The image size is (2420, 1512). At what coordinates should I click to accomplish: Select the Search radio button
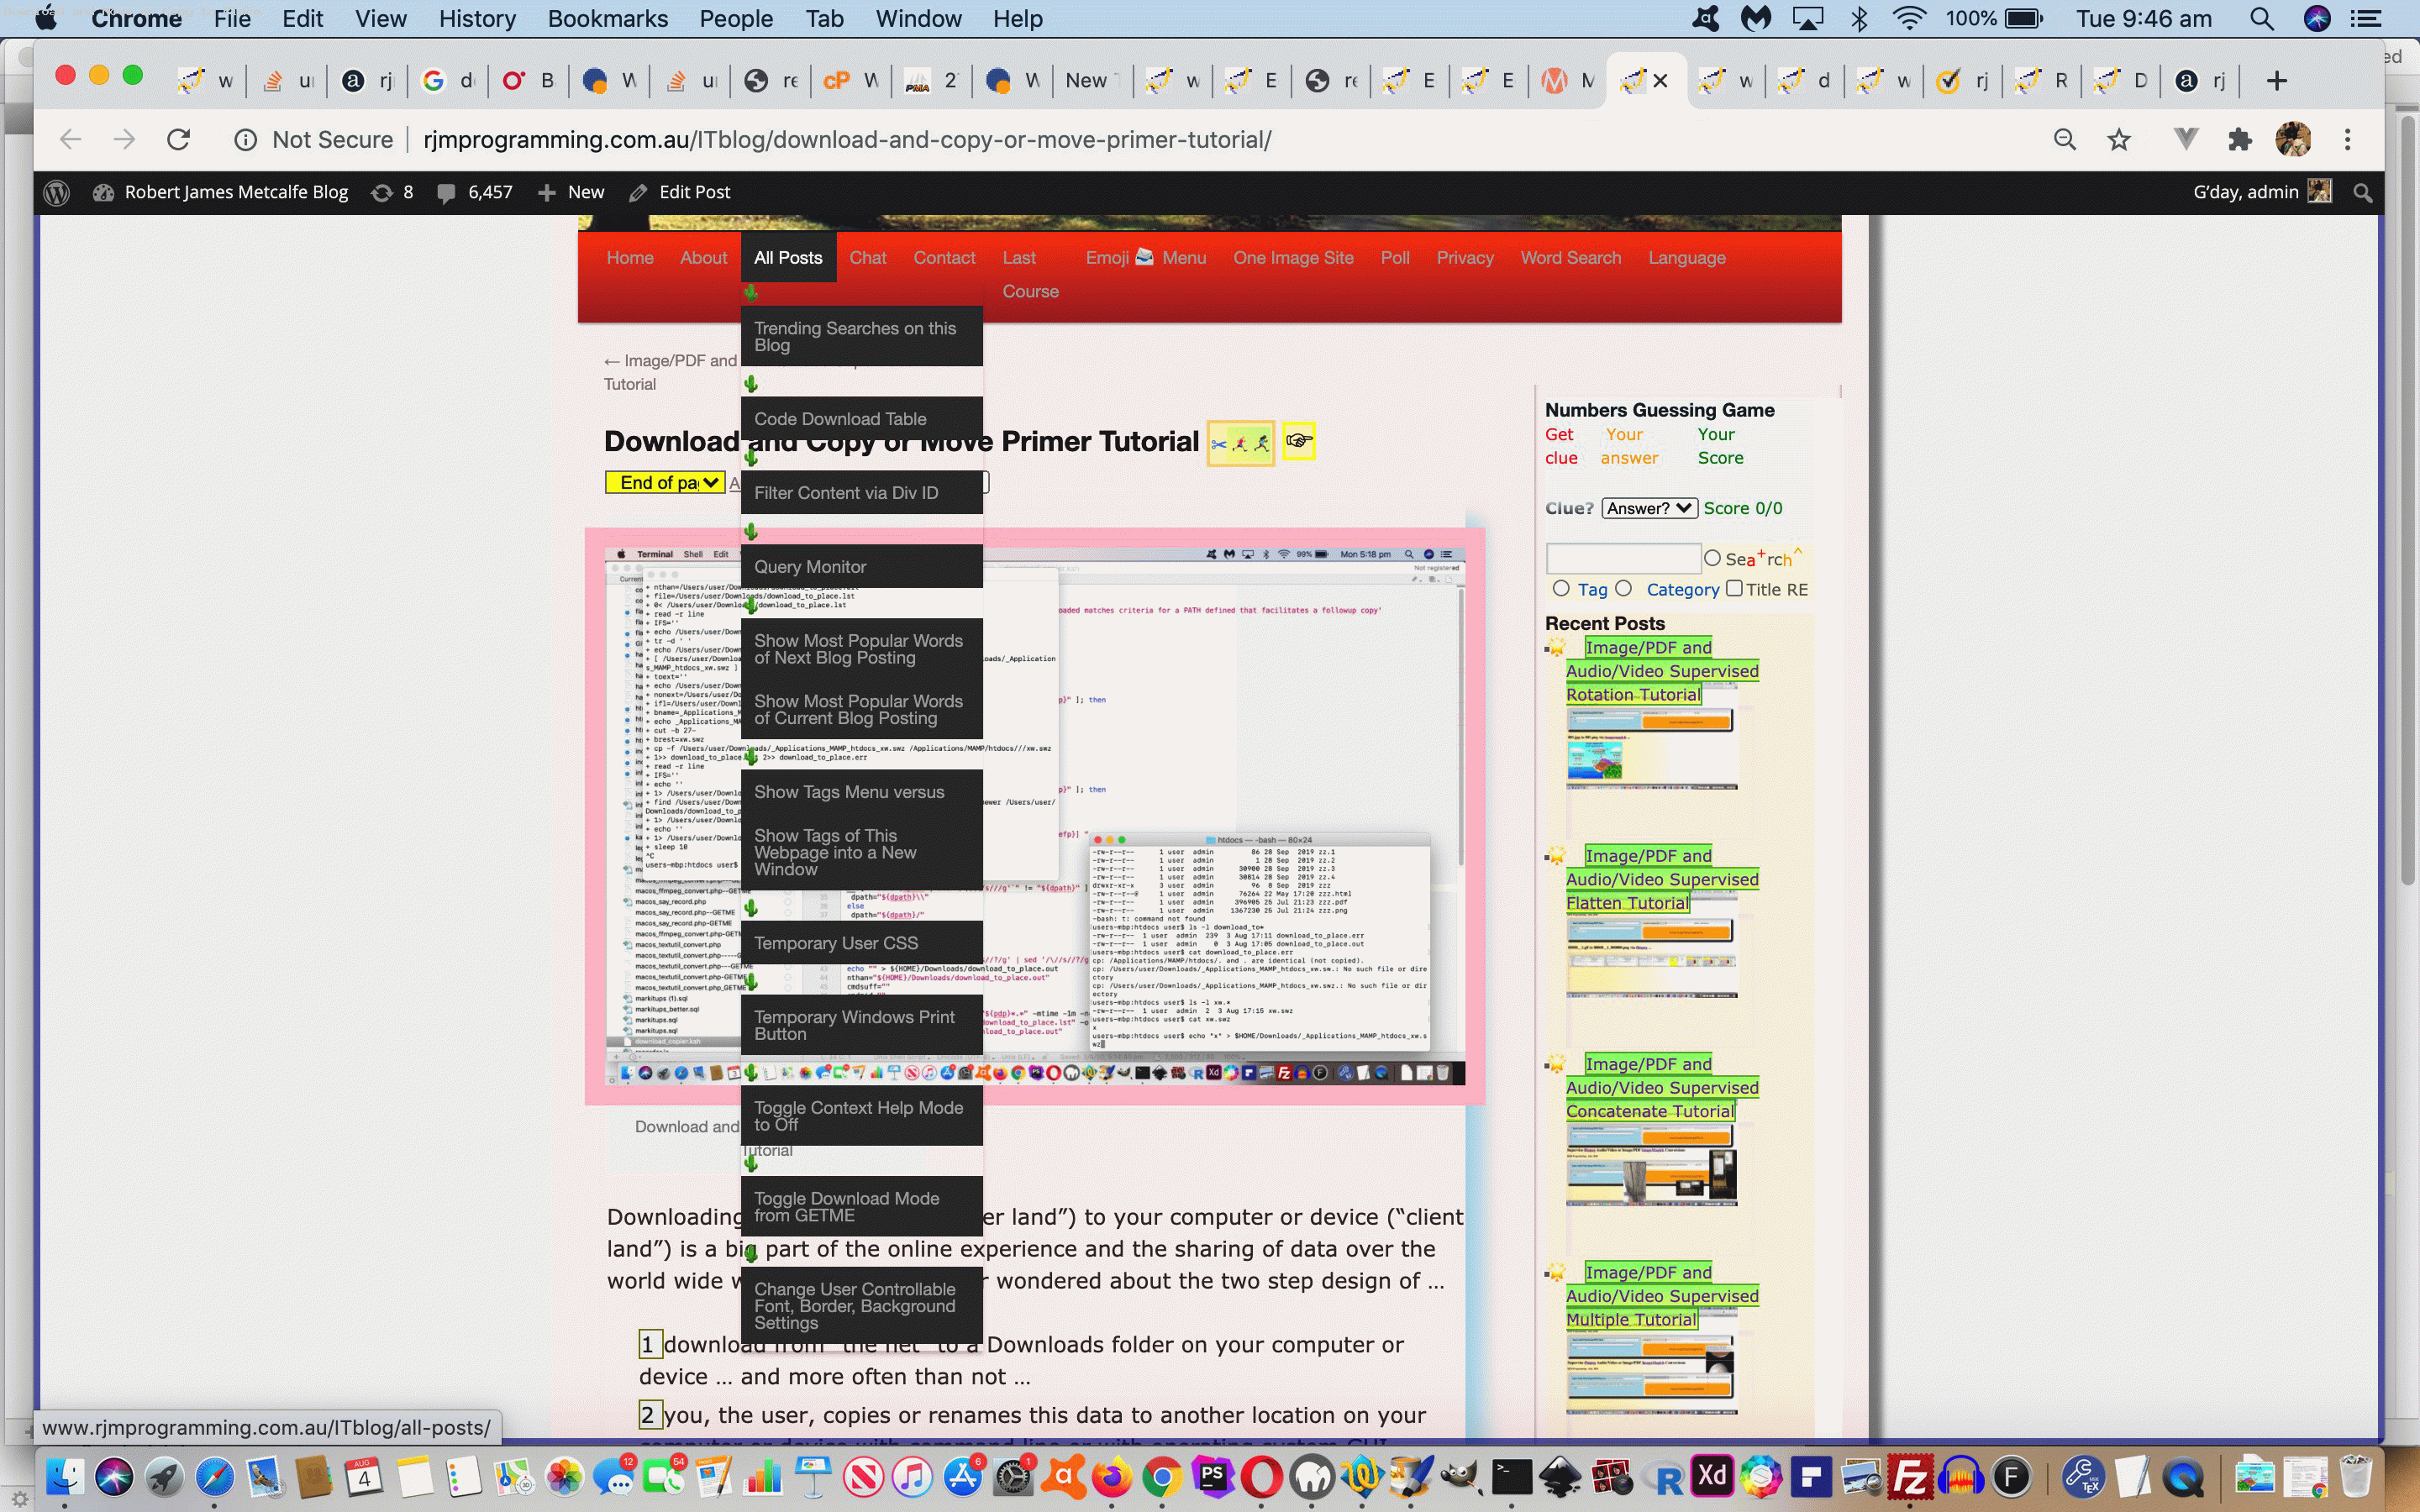pyautogui.click(x=1712, y=558)
